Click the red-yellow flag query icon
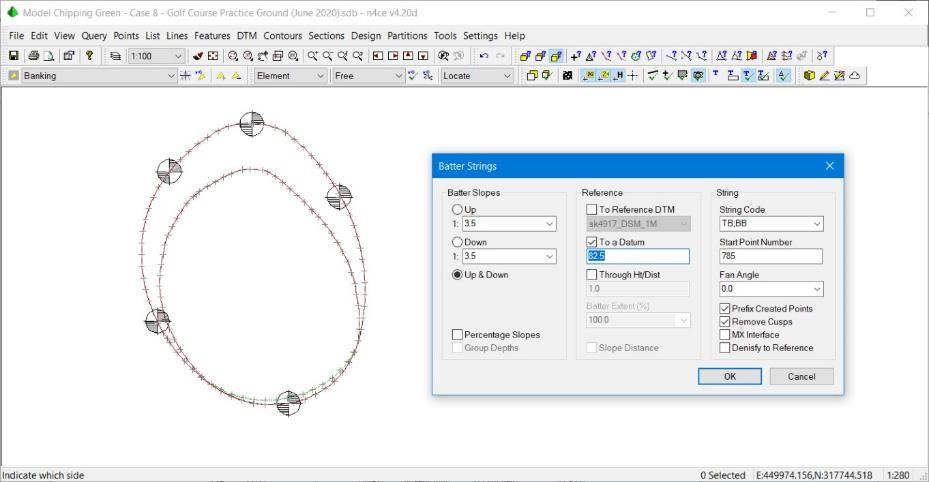929x482 pixels. point(752,56)
